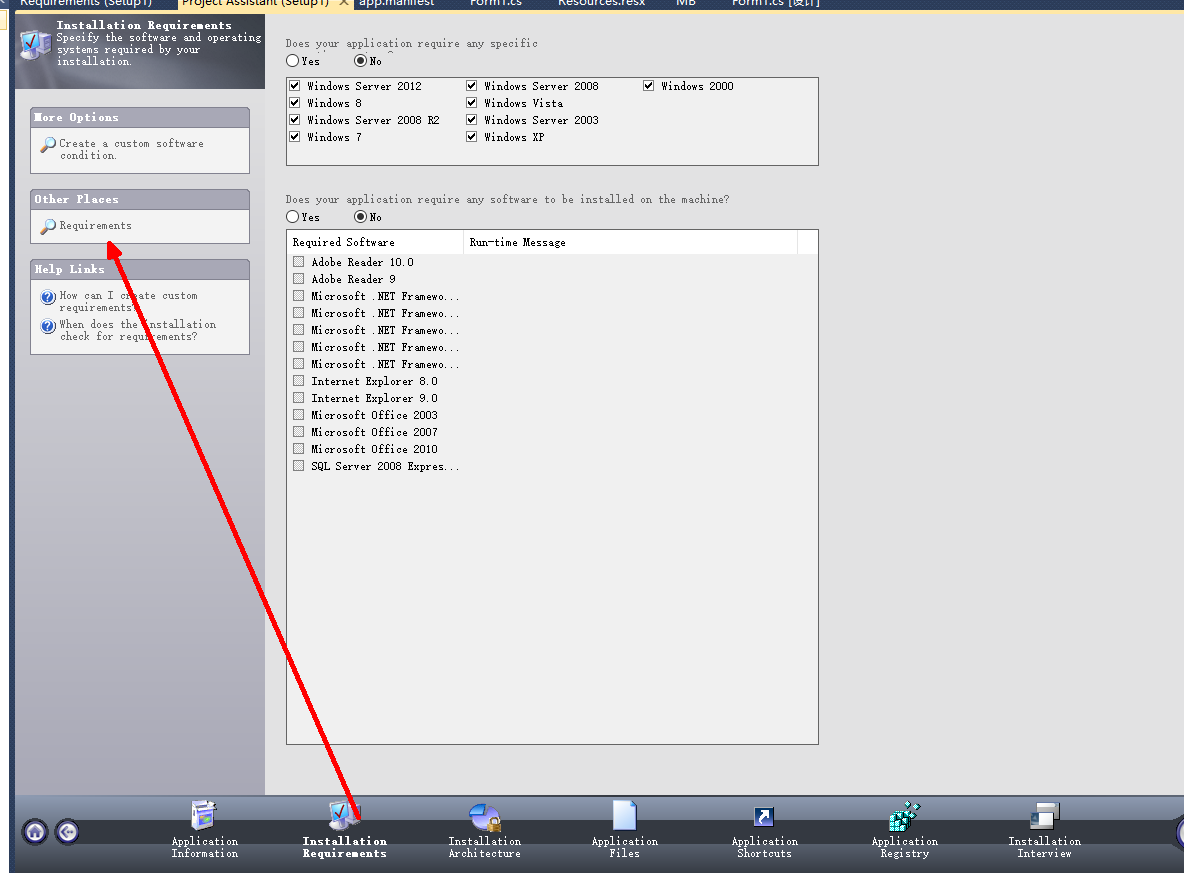
Task: Open How can I create custom requirements help
Action: [128, 301]
